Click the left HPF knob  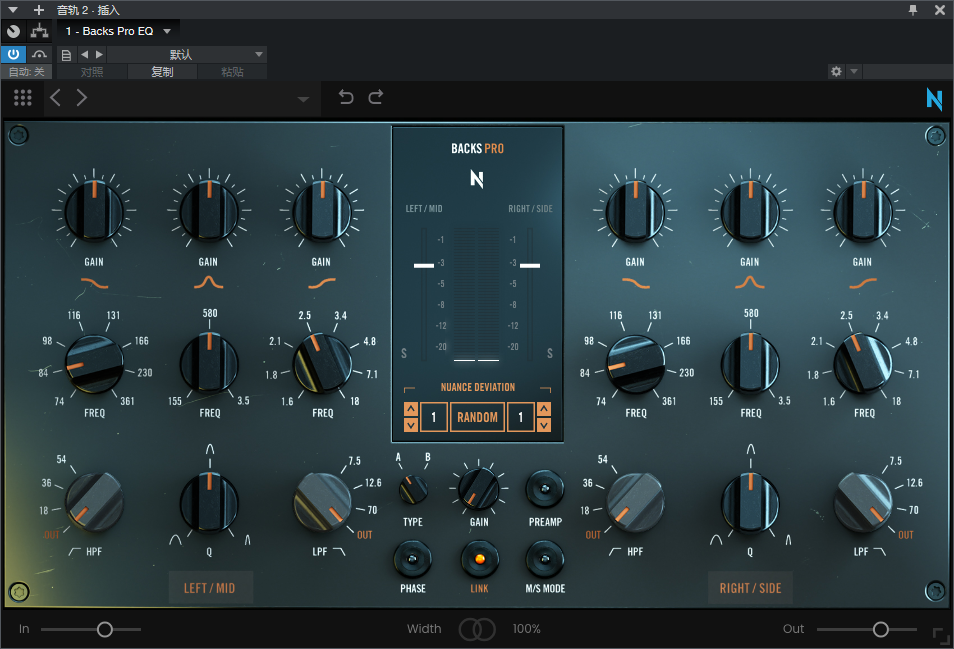94,502
